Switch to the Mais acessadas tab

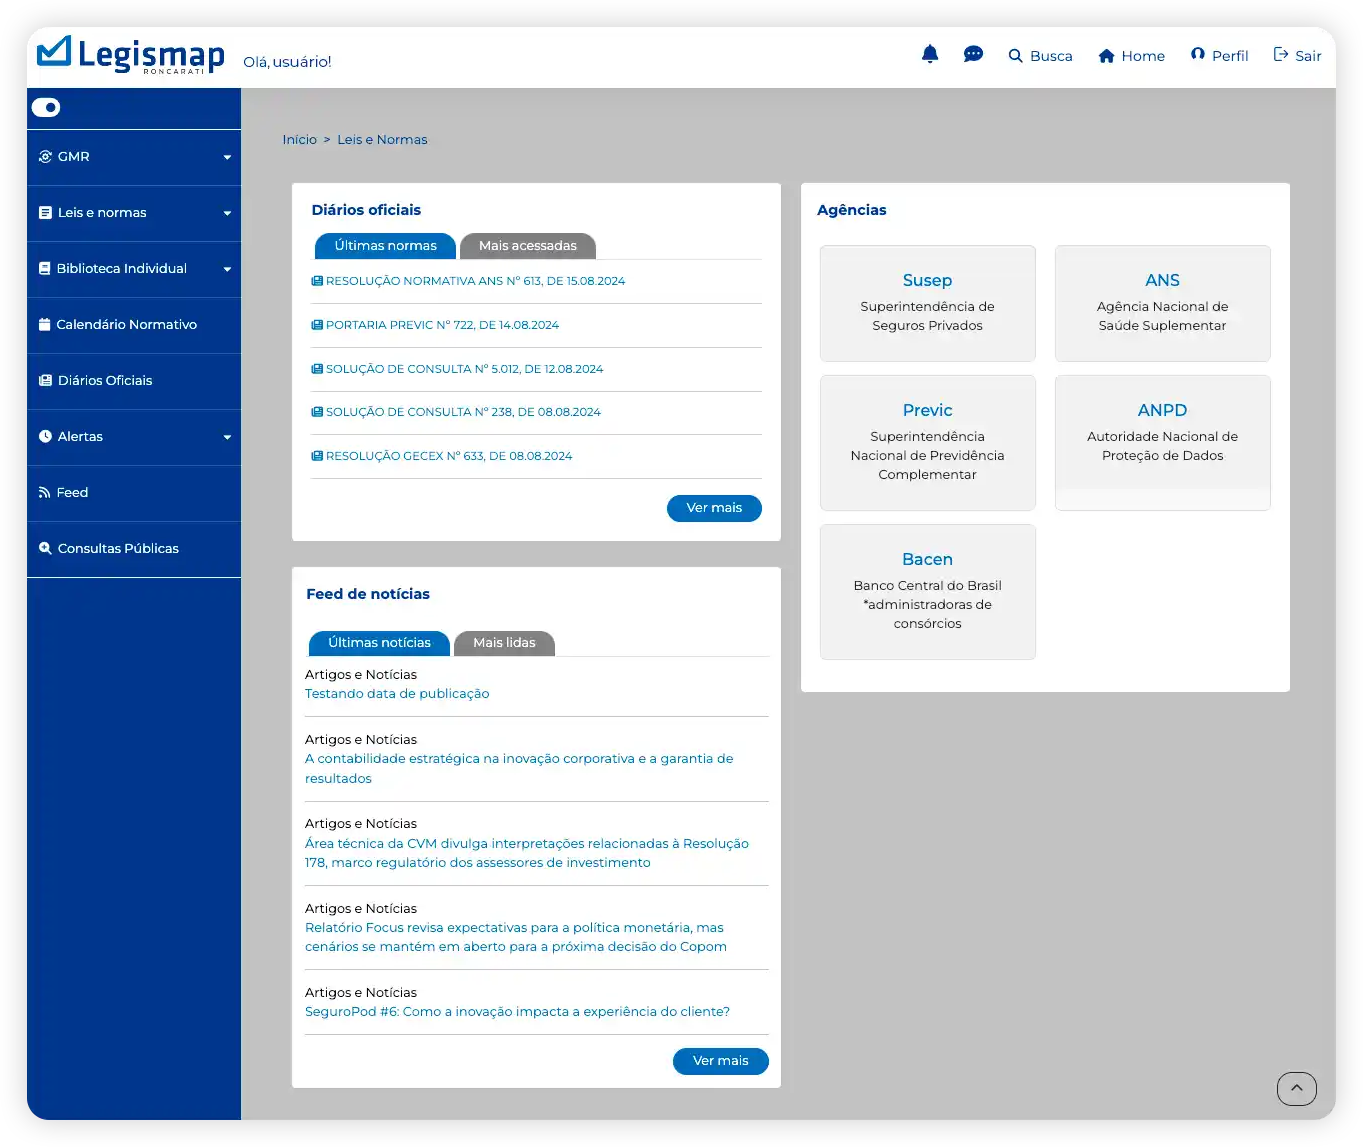(x=527, y=246)
